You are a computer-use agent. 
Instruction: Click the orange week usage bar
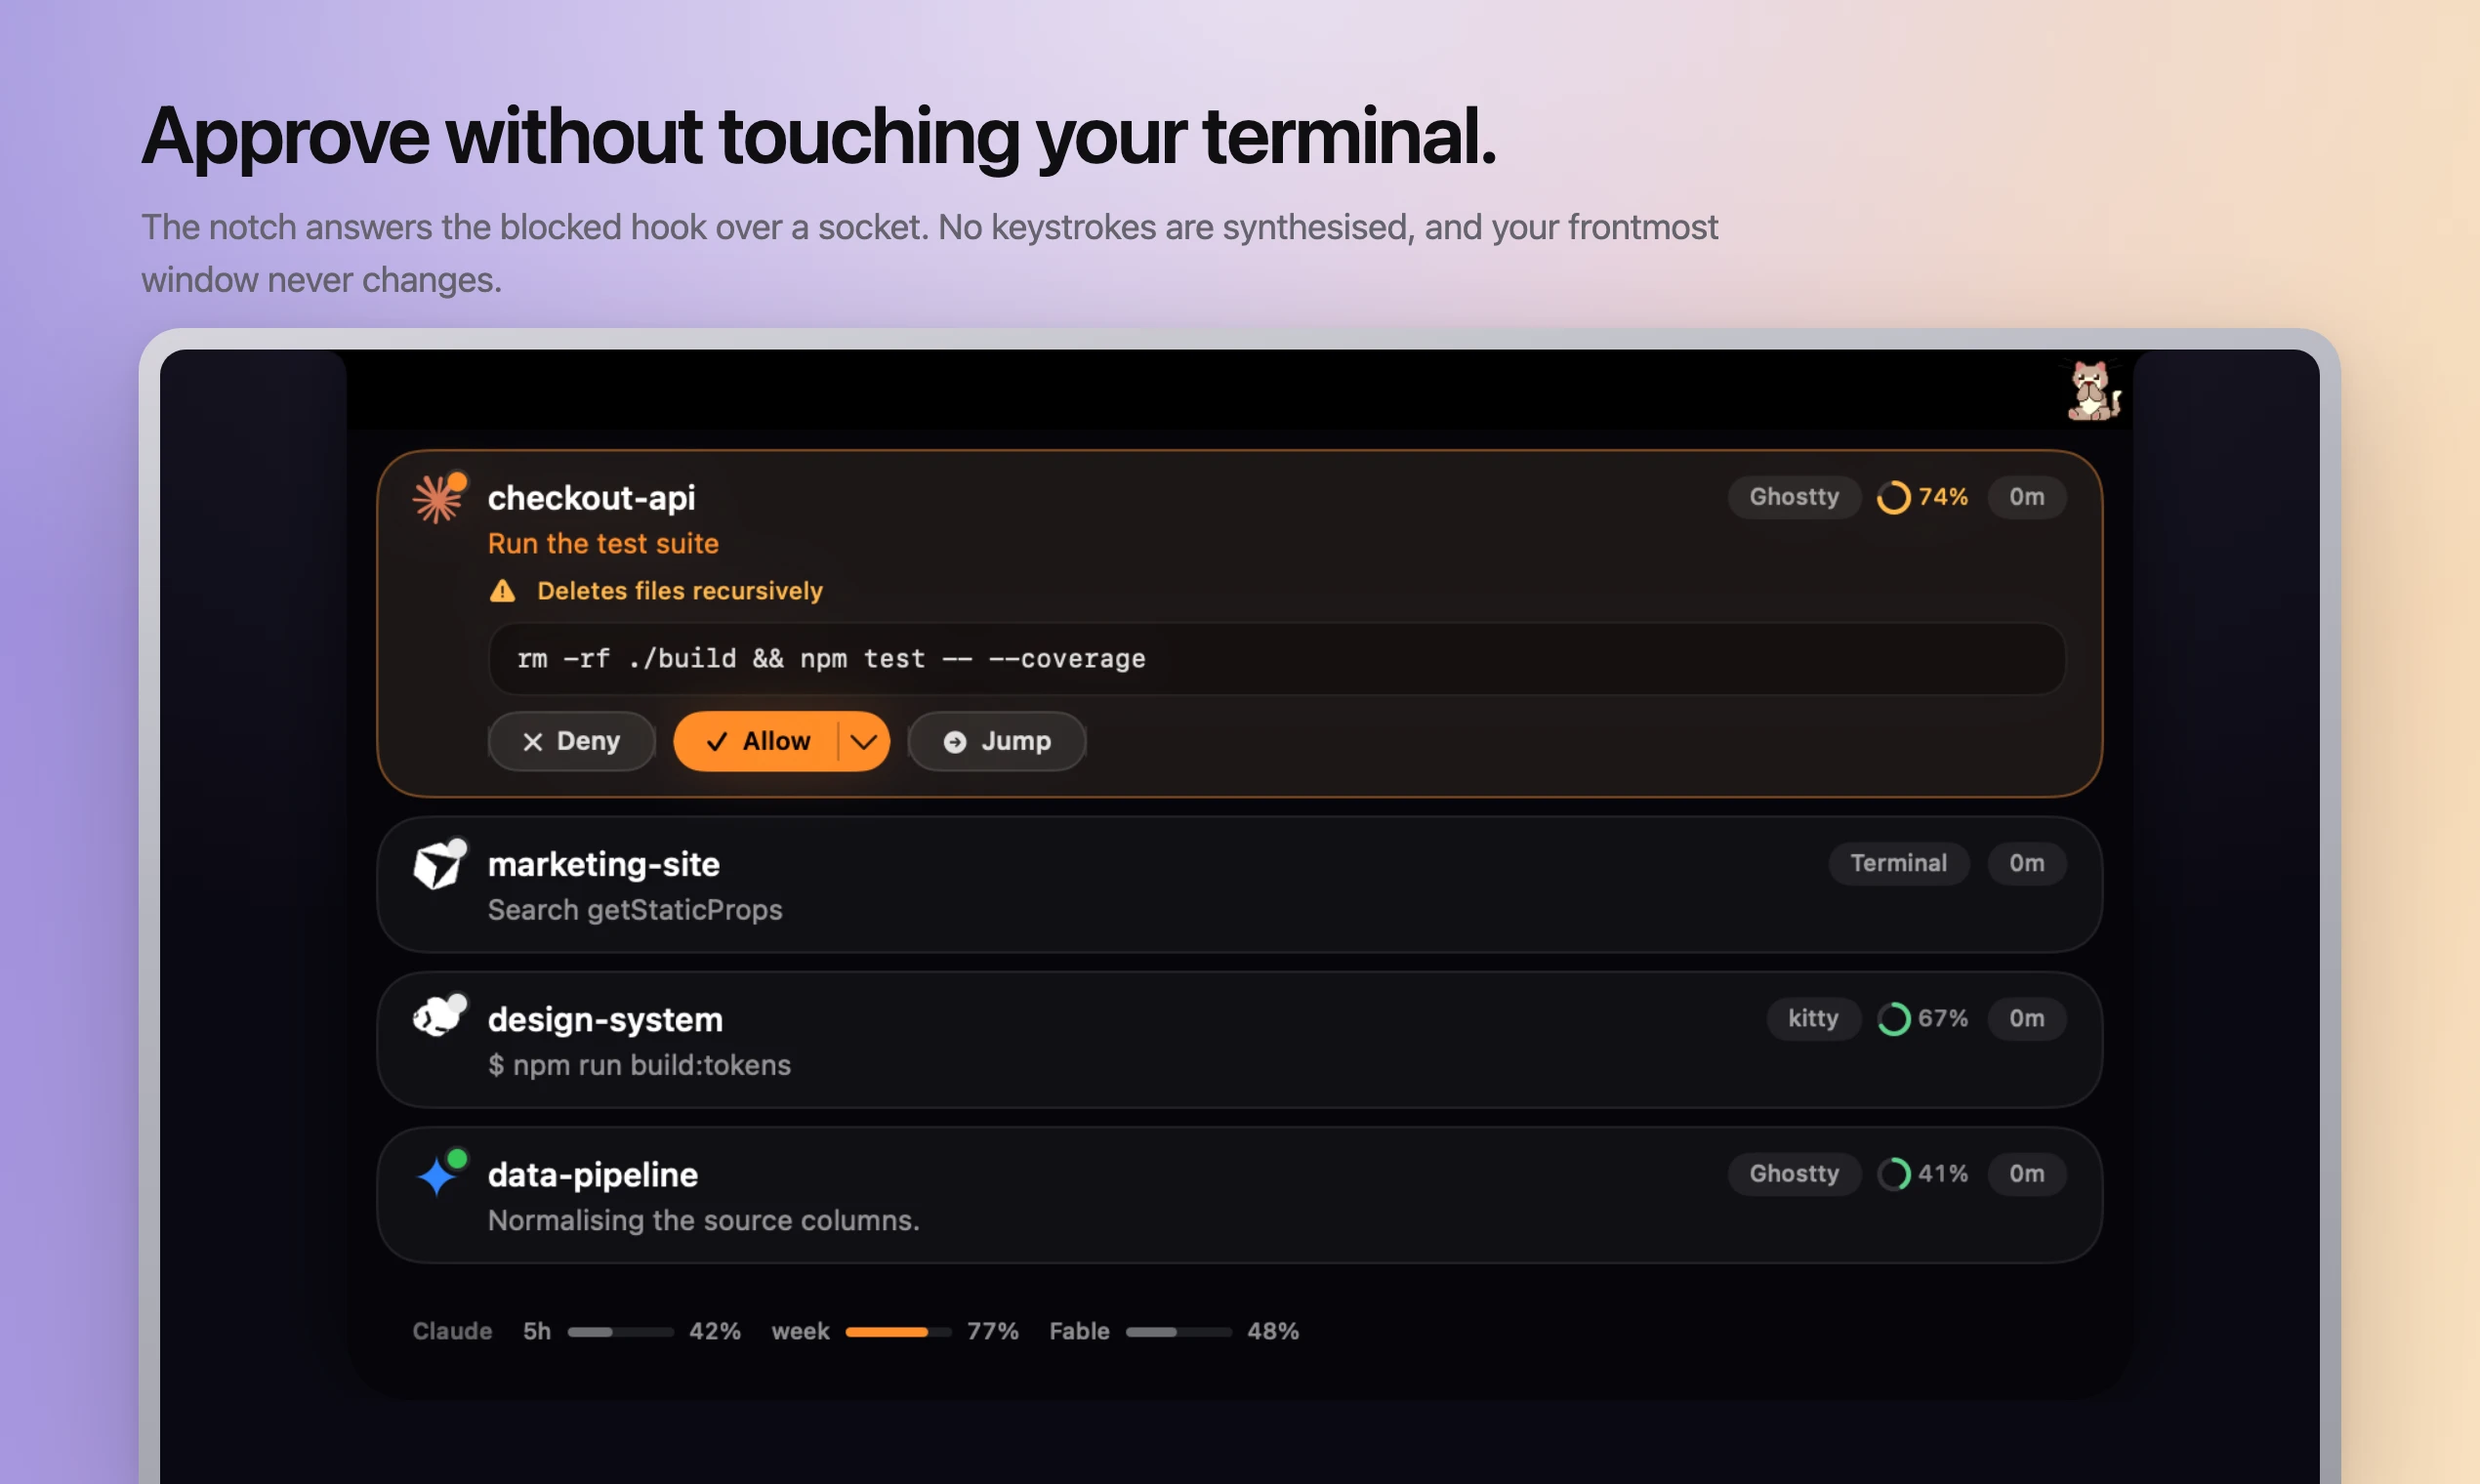tap(897, 1331)
